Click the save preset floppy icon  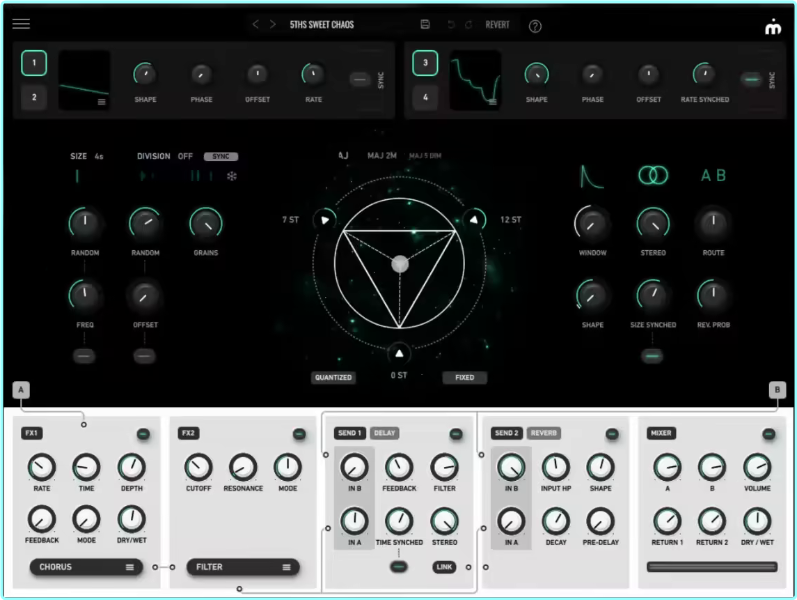pyautogui.click(x=425, y=24)
